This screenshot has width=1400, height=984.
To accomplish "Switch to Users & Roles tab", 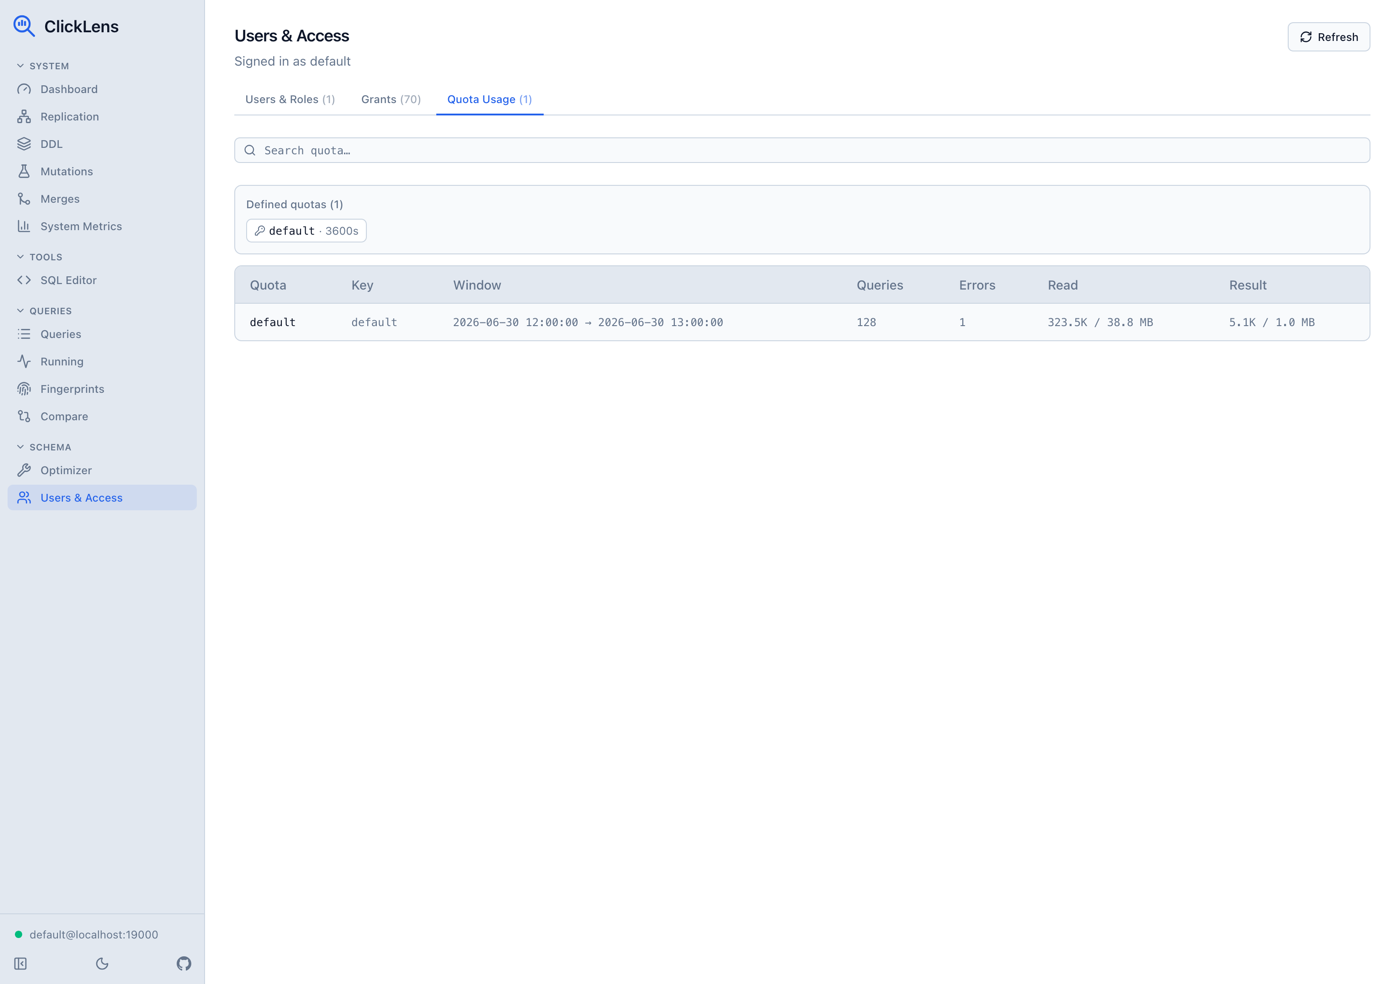I will click(290, 99).
